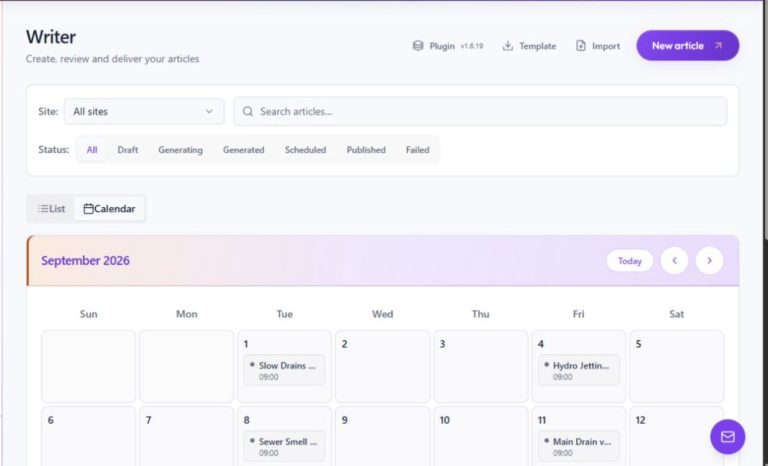
Task: Open the Plugin v1.6.19 option
Action: (x=448, y=46)
